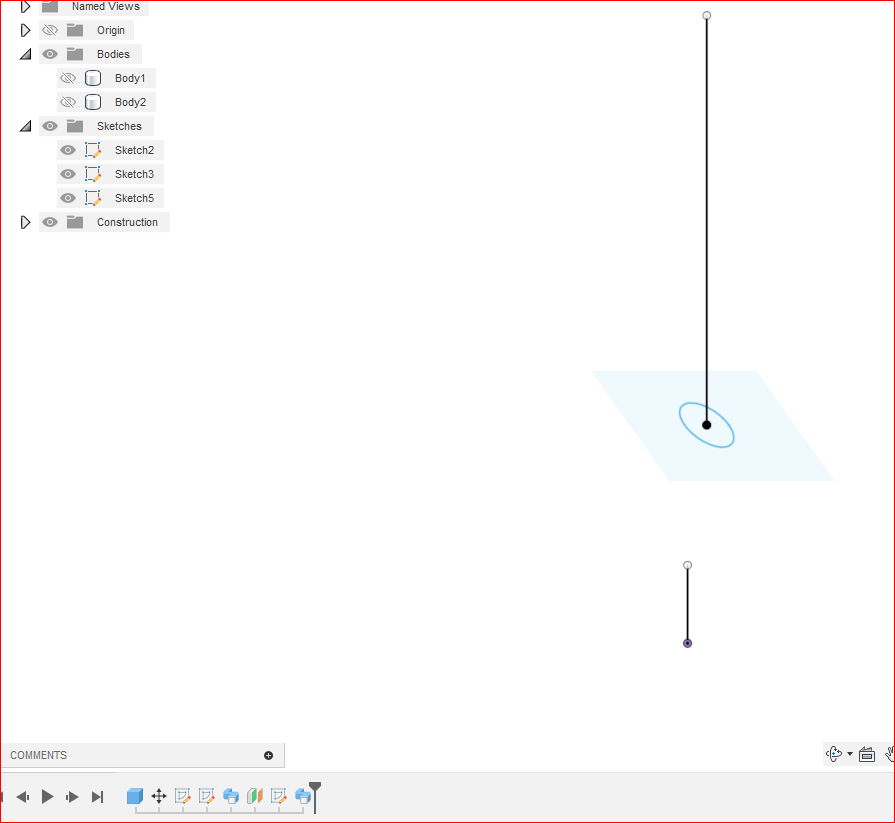Select the Move feature in the timeline
895x823 pixels.
[159, 796]
